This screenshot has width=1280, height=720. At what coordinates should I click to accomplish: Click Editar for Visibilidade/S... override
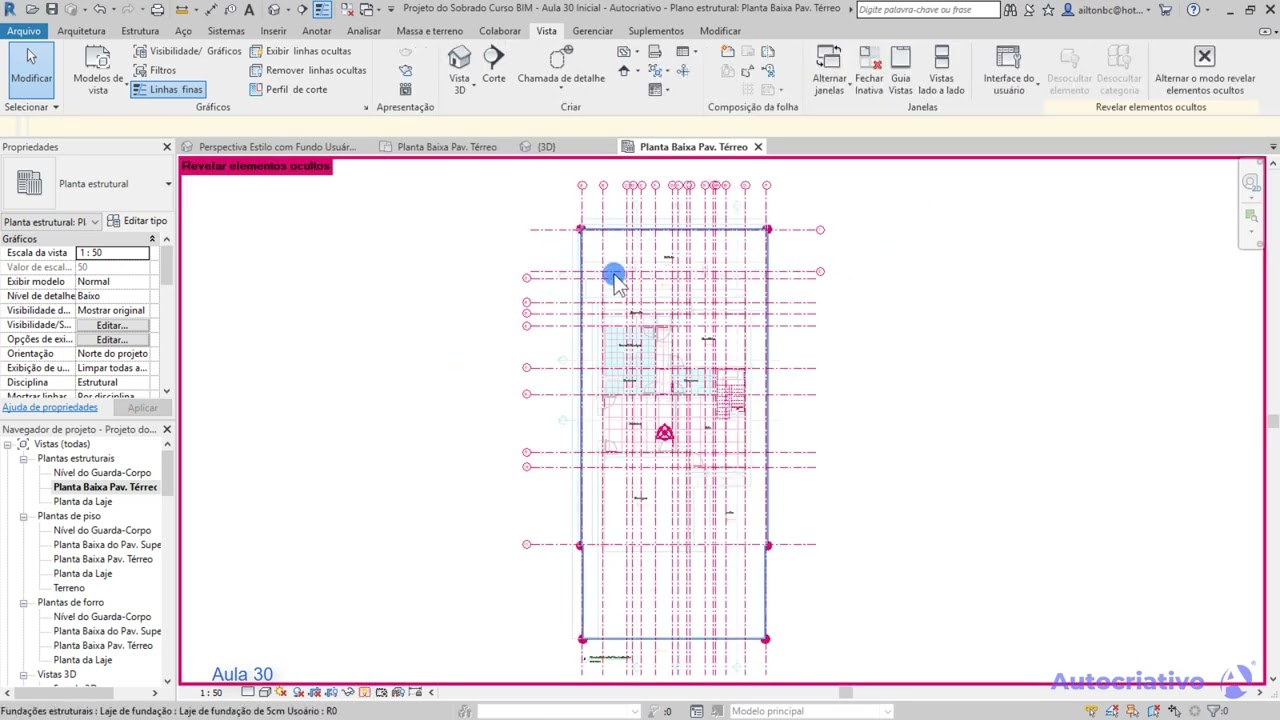[x=112, y=325]
